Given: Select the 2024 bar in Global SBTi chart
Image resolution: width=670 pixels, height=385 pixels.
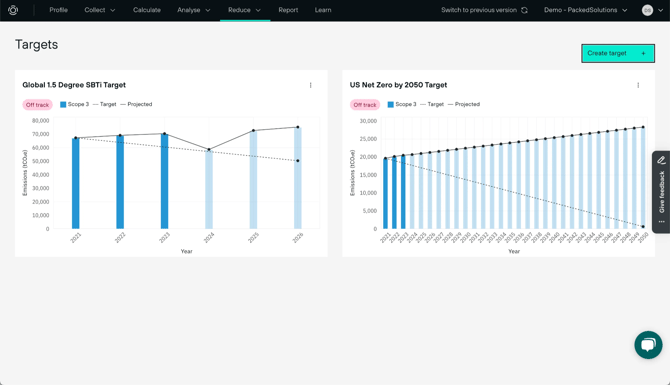Looking at the screenshot, I should (209, 189).
